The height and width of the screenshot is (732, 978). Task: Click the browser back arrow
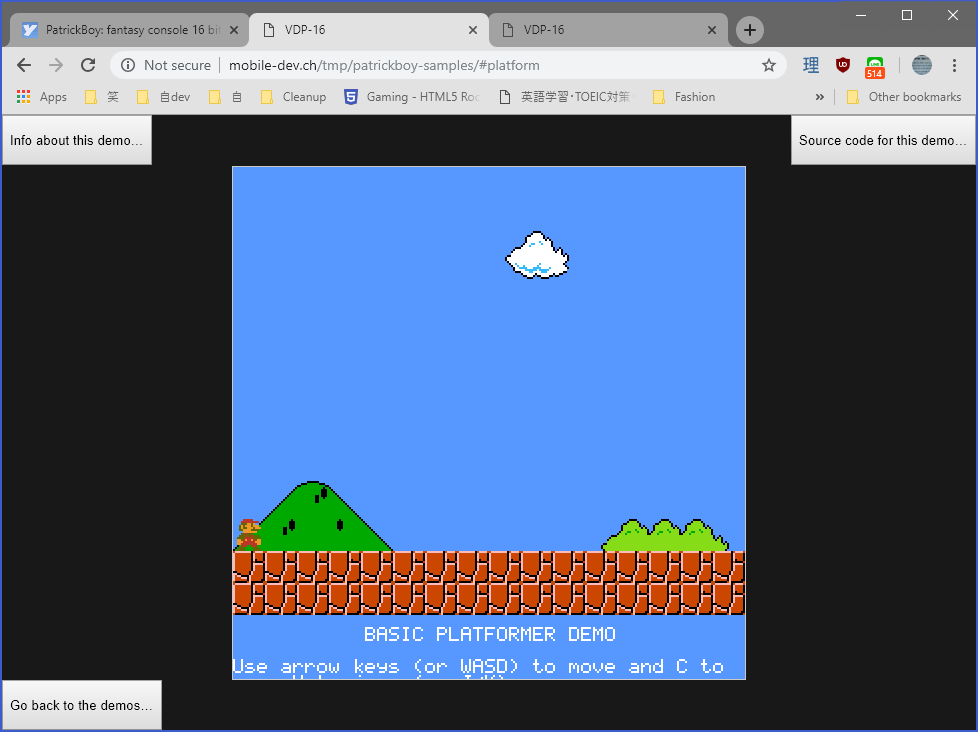24,65
